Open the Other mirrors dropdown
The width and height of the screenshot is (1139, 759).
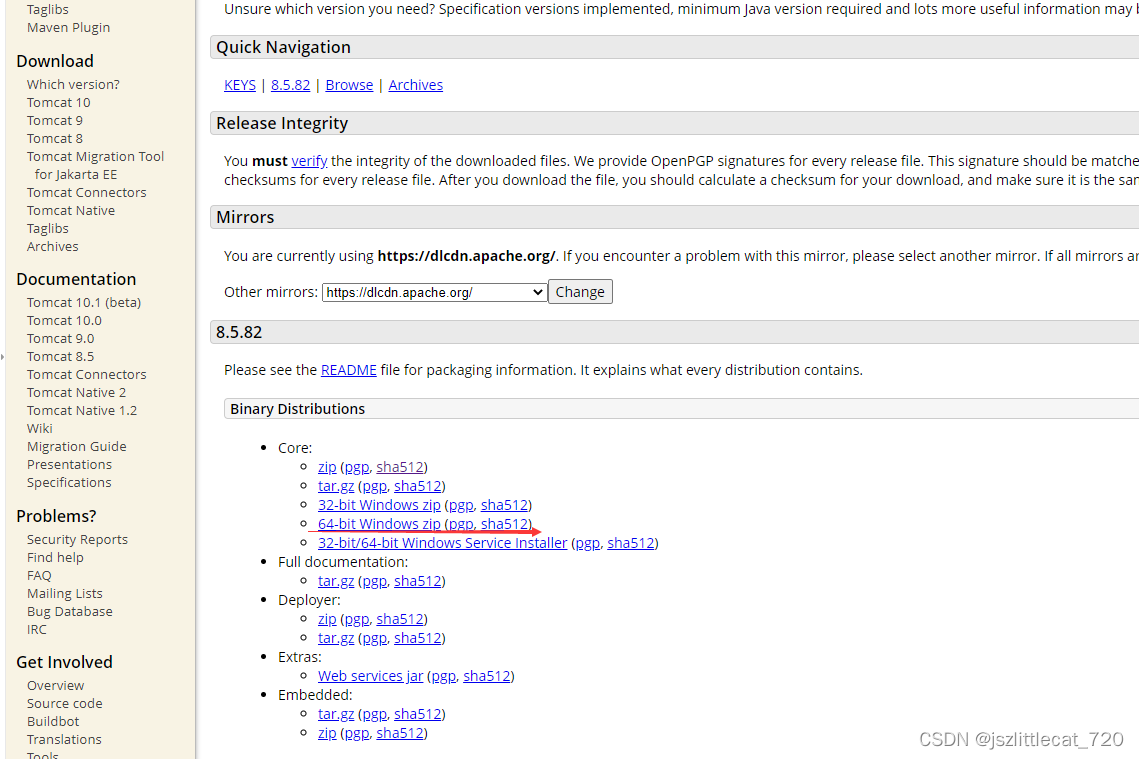[x=434, y=292]
